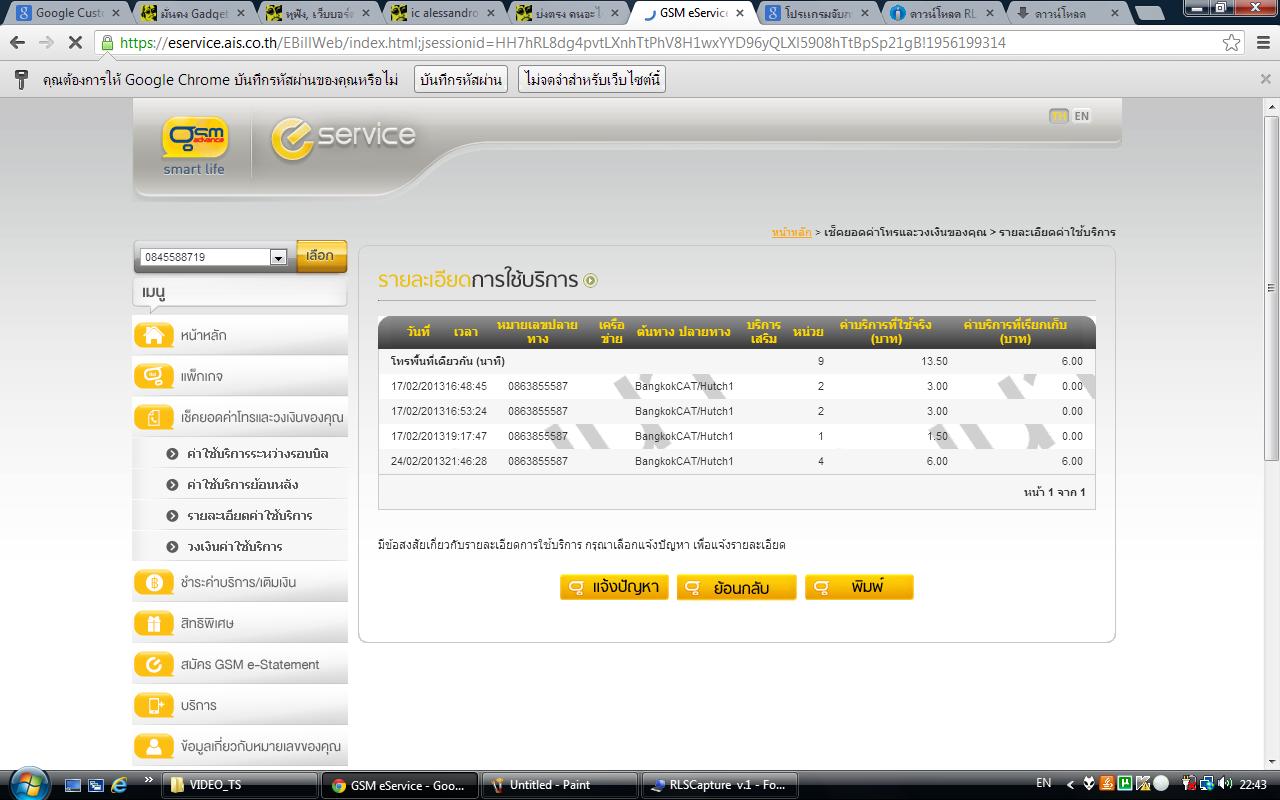Viewport: 1280px width, 800px height.
Task: Switch to the Google Custom Search tab
Action: [68, 14]
